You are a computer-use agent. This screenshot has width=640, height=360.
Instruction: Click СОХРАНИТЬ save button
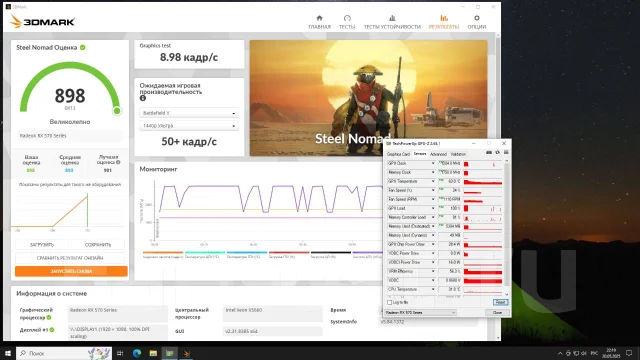click(98, 245)
